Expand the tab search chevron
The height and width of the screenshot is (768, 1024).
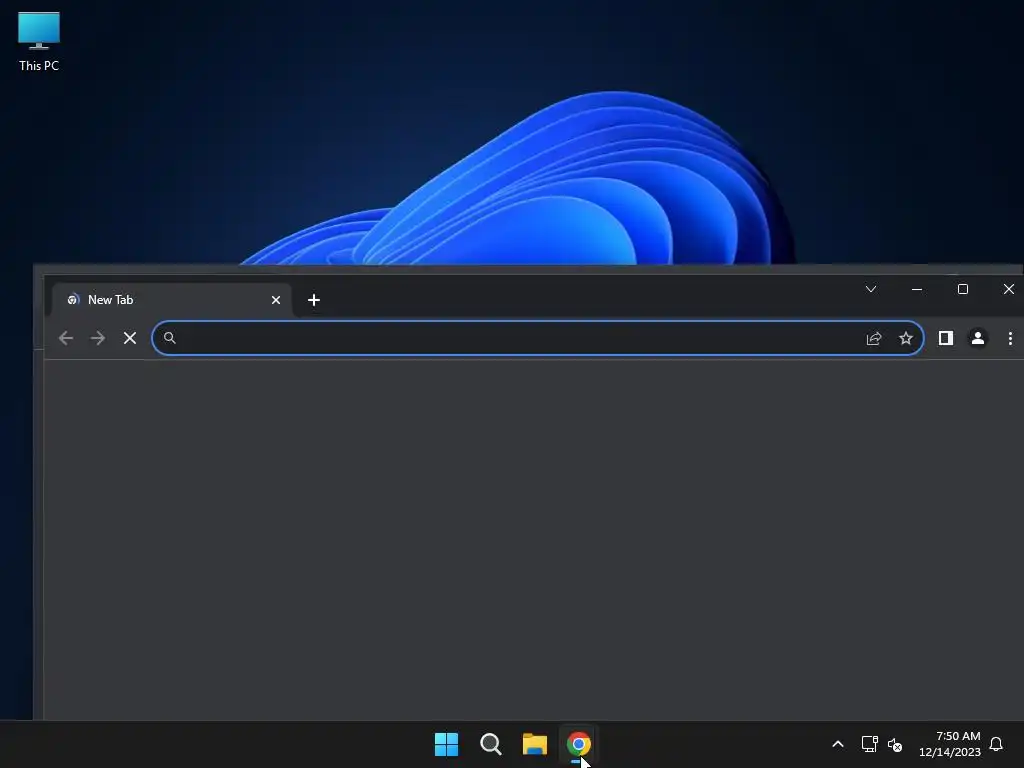click(871, 289)
